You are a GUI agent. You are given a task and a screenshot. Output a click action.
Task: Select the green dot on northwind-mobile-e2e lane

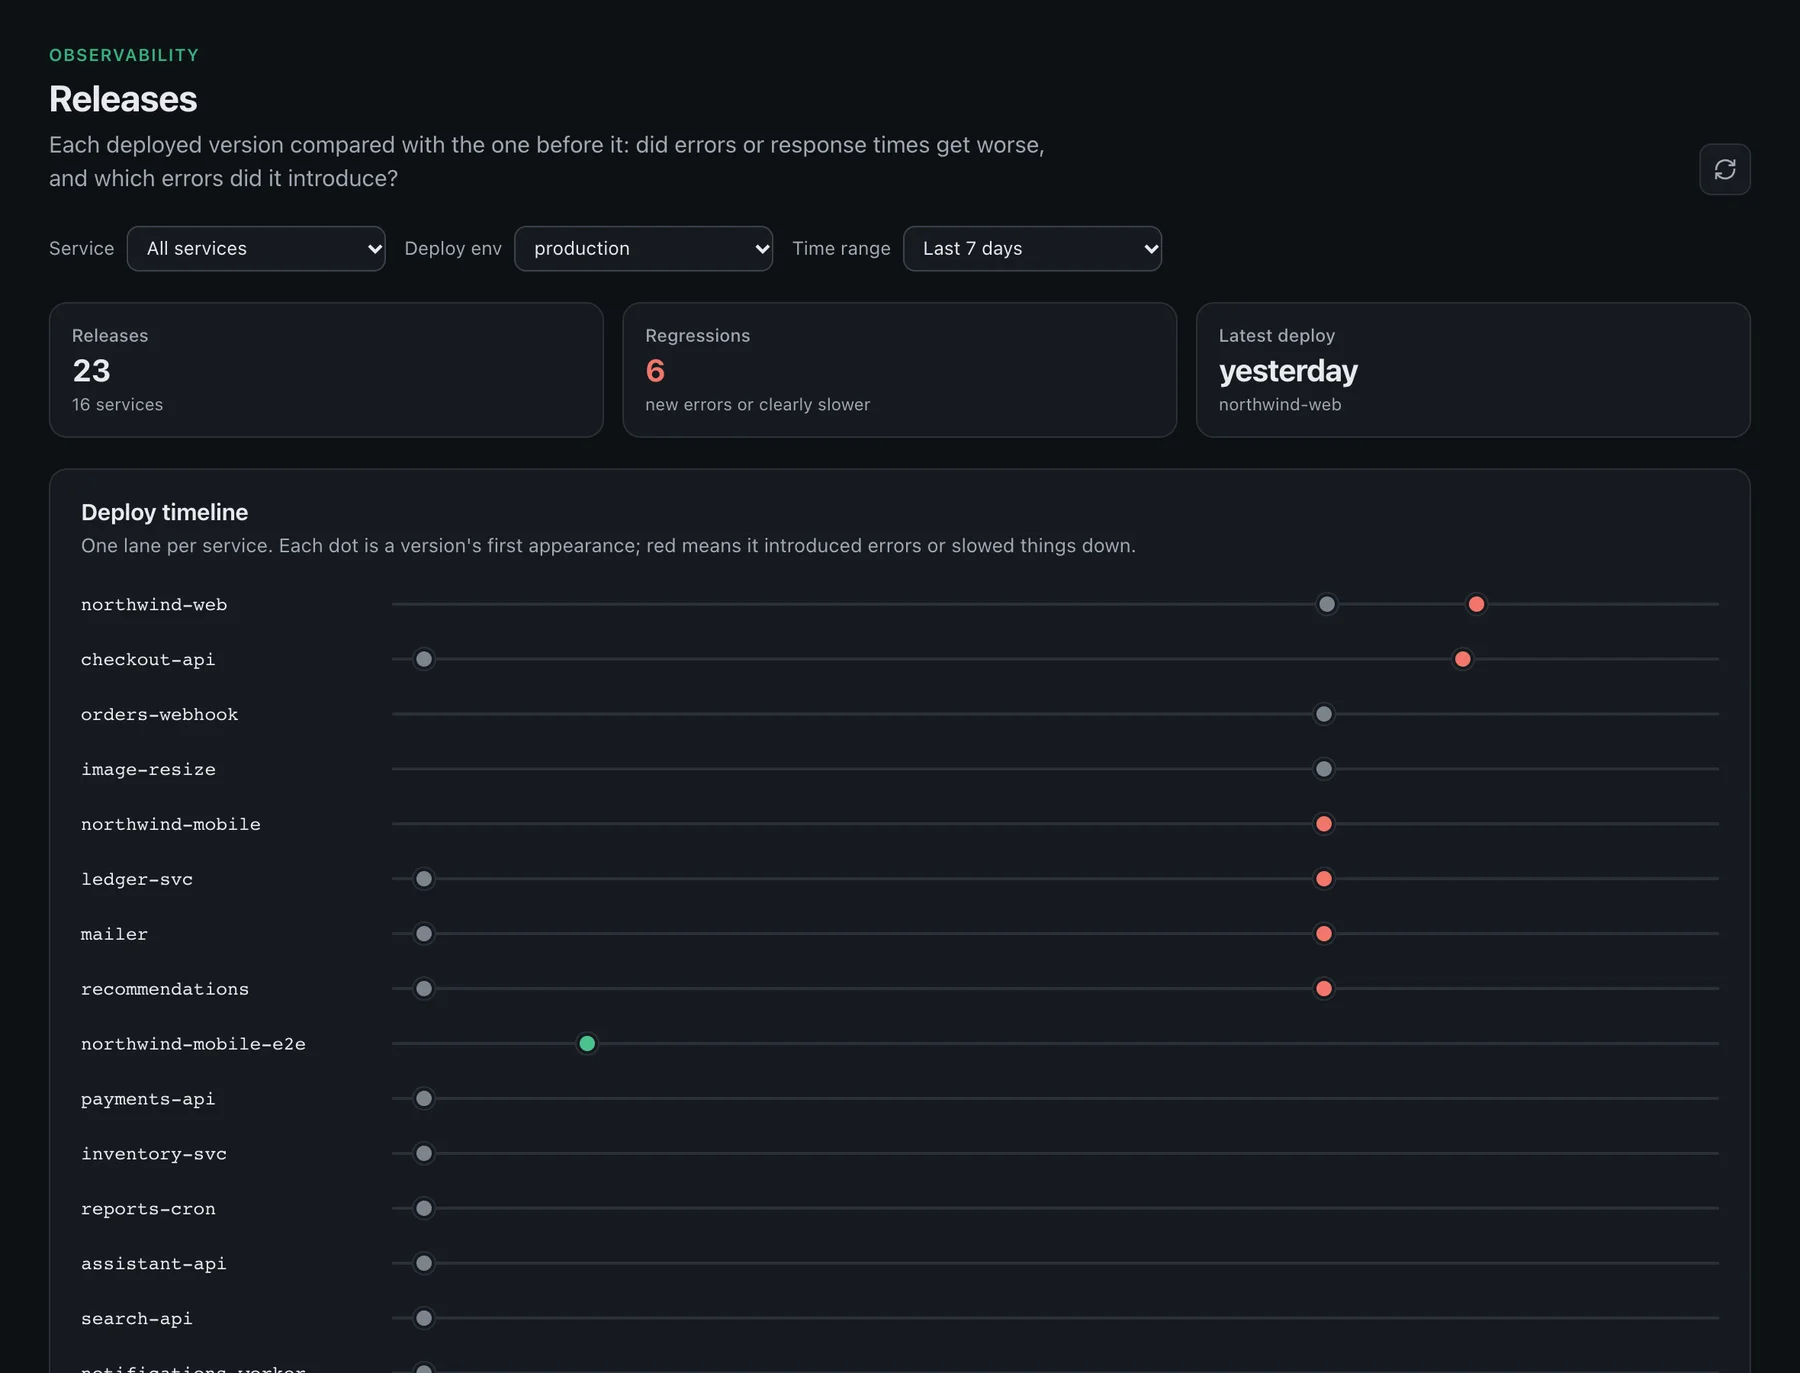587,1044
